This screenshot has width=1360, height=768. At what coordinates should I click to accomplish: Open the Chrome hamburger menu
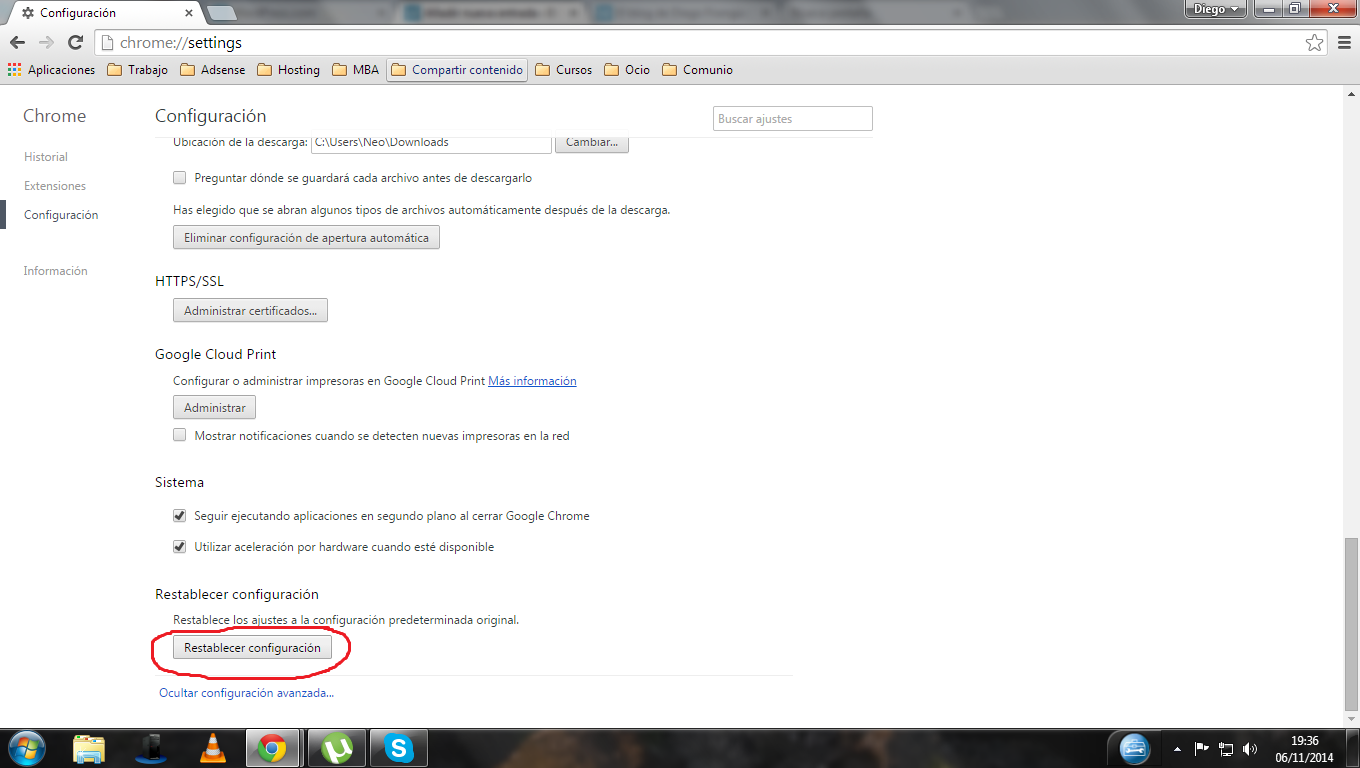1343,43
